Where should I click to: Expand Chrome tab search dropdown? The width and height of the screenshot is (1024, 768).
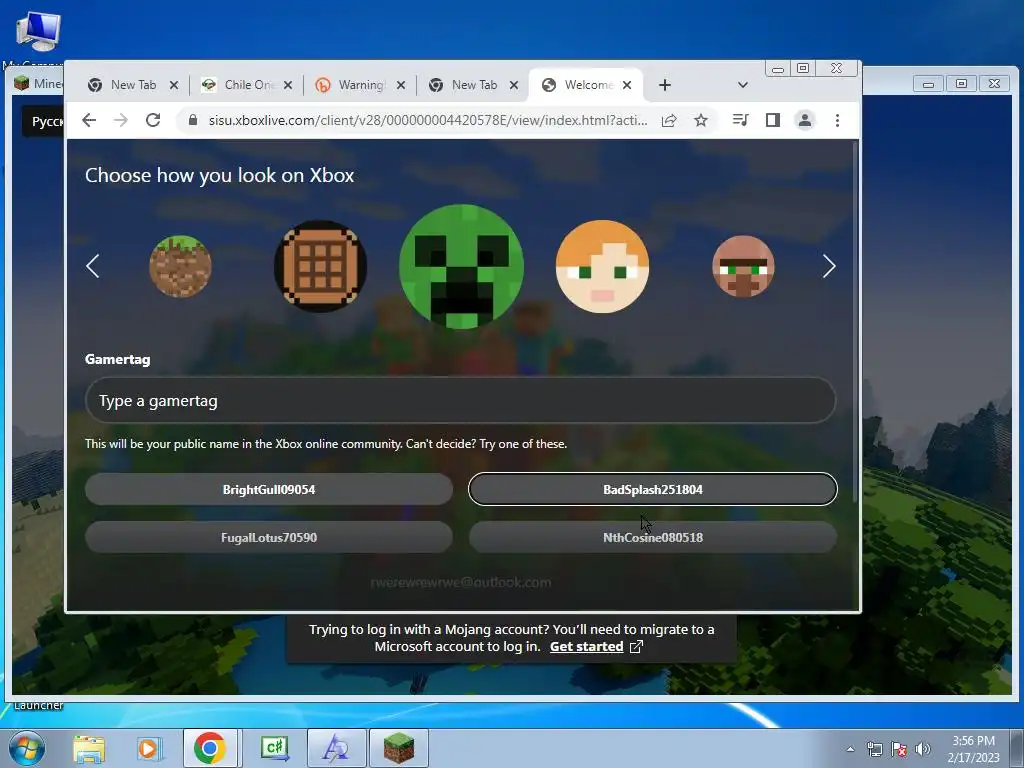(743, 85)
